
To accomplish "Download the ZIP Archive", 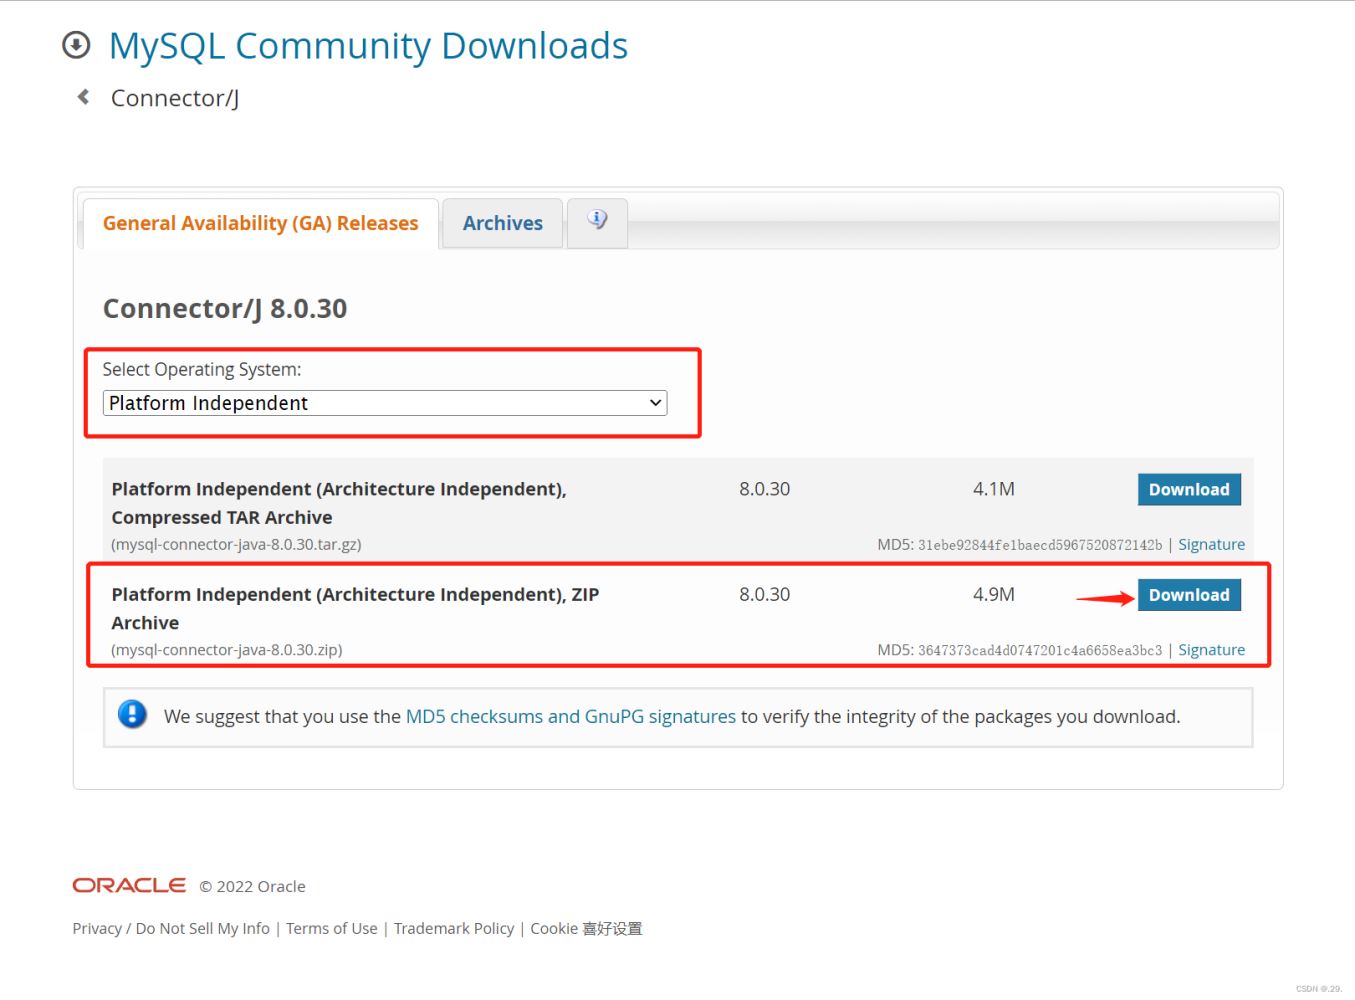I will (x=1189, y=595).
